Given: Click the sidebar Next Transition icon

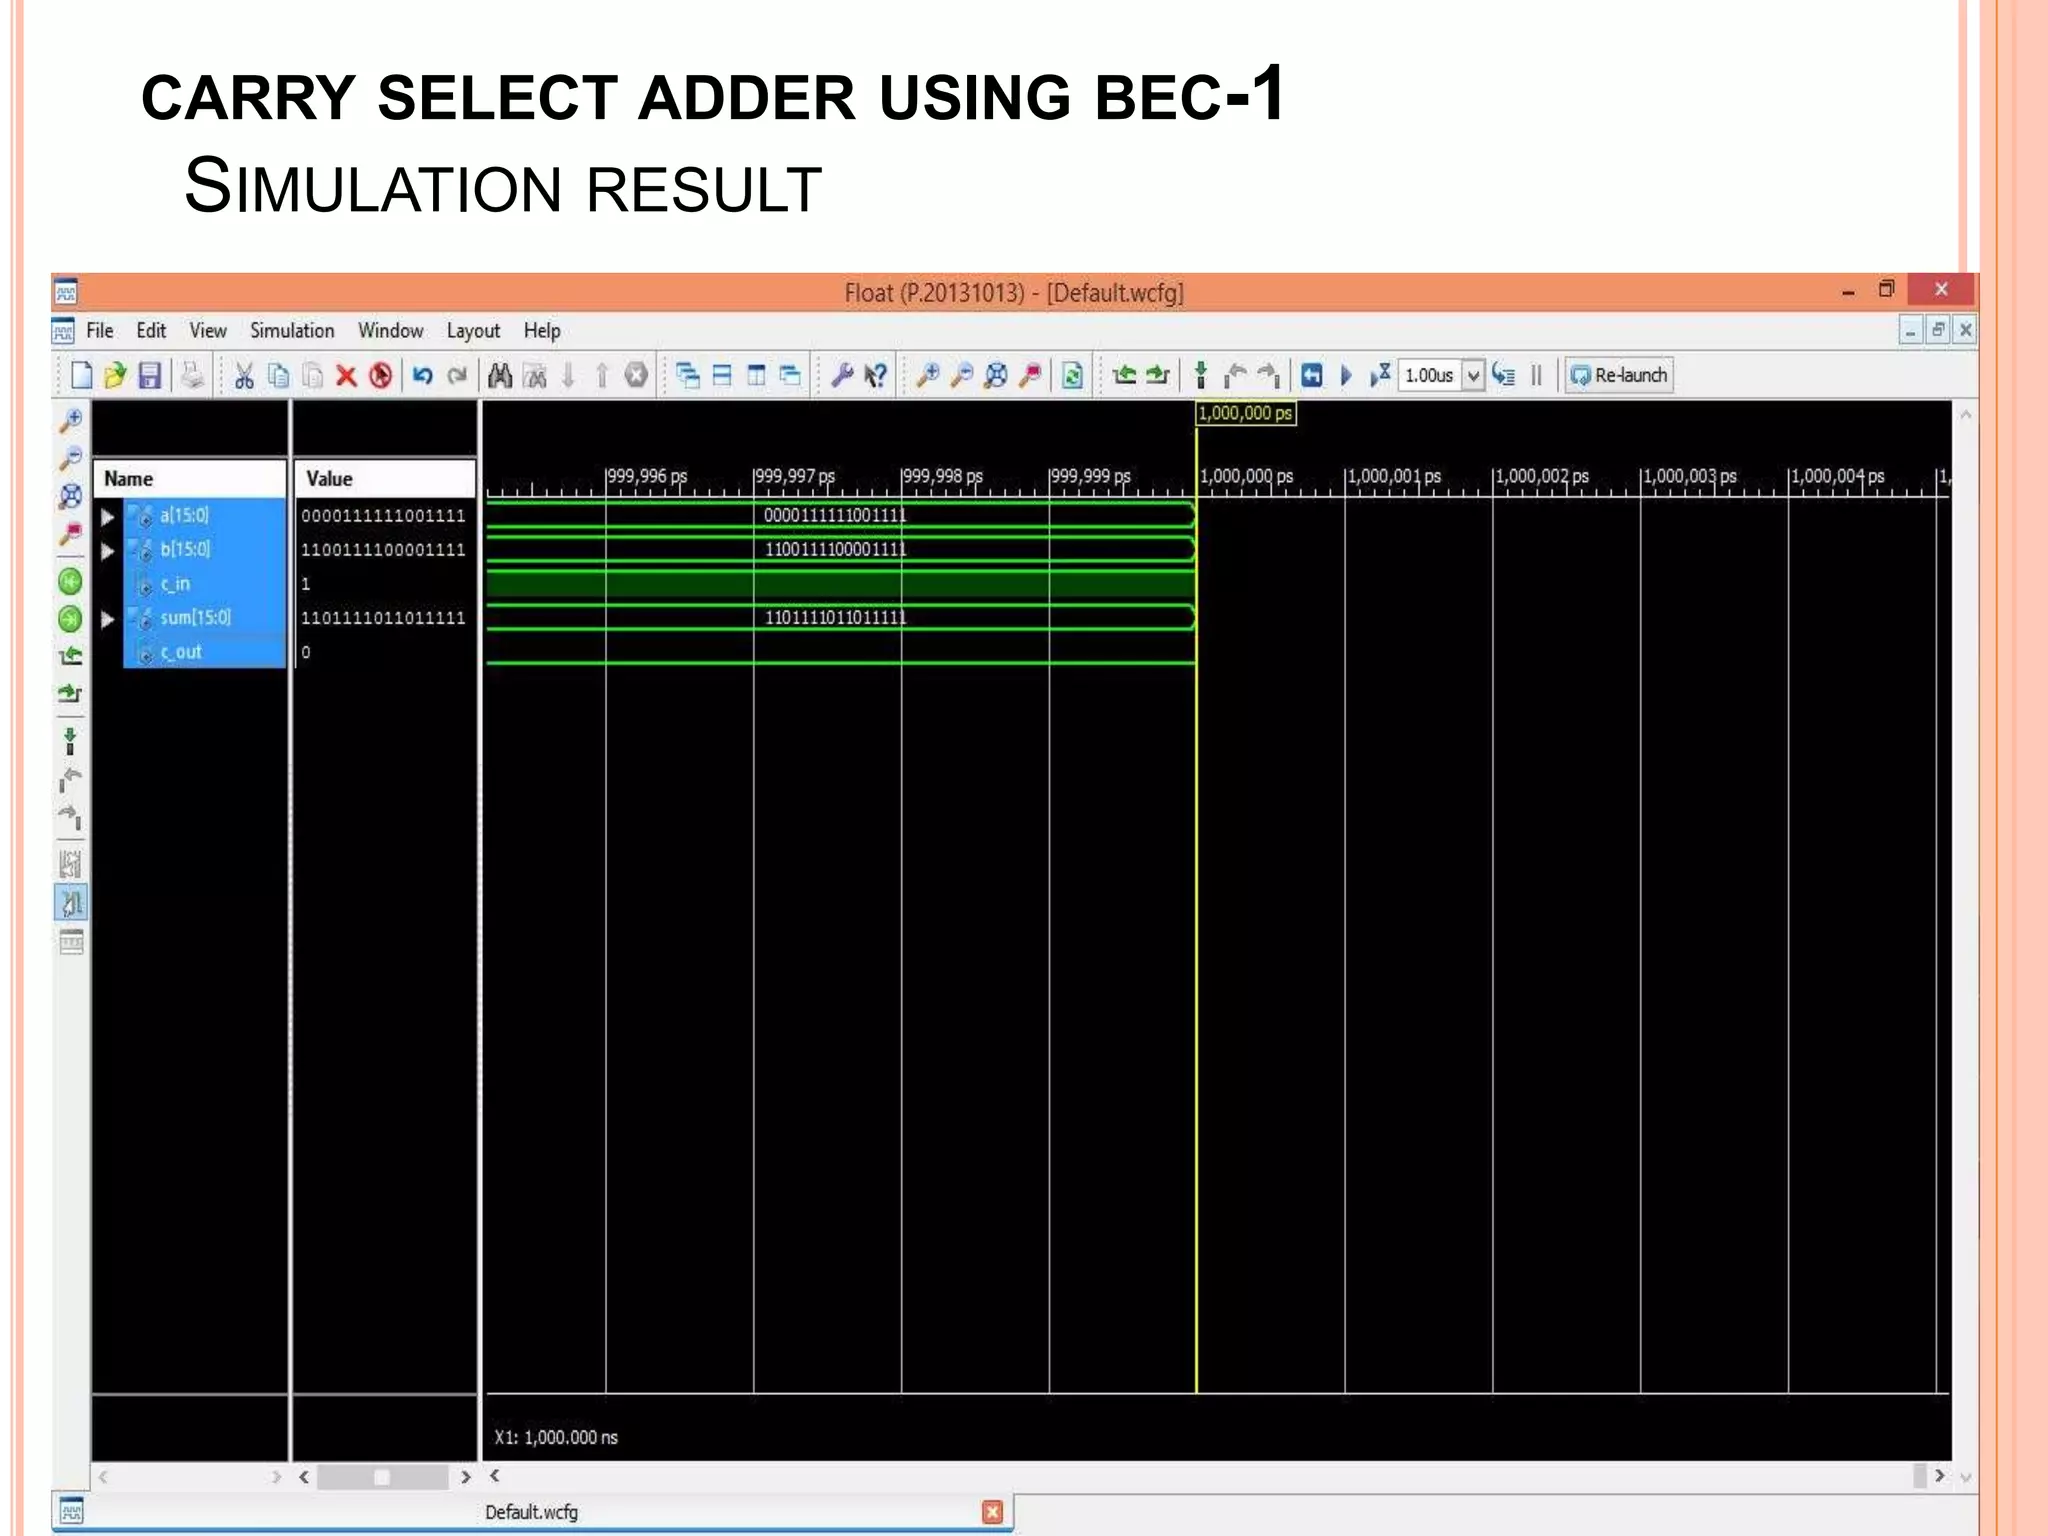Looking at the screenshot, I should (x=70, y=693).
